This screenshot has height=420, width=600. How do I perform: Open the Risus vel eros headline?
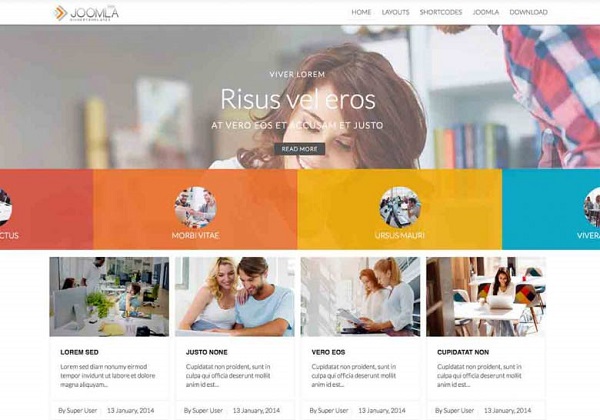coord(298,99)
